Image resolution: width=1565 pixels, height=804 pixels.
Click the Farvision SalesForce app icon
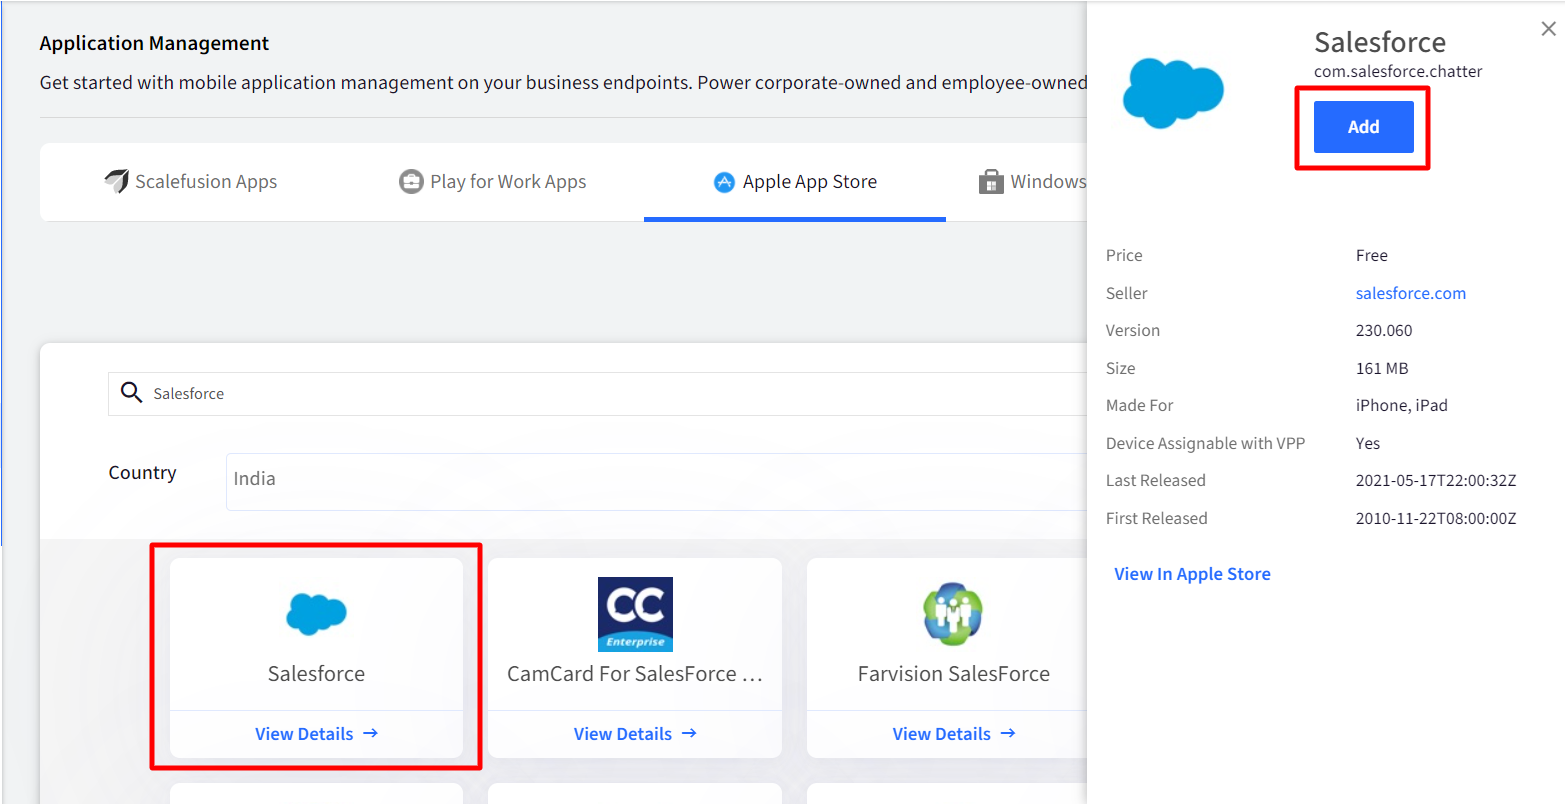tap(952, 614)
